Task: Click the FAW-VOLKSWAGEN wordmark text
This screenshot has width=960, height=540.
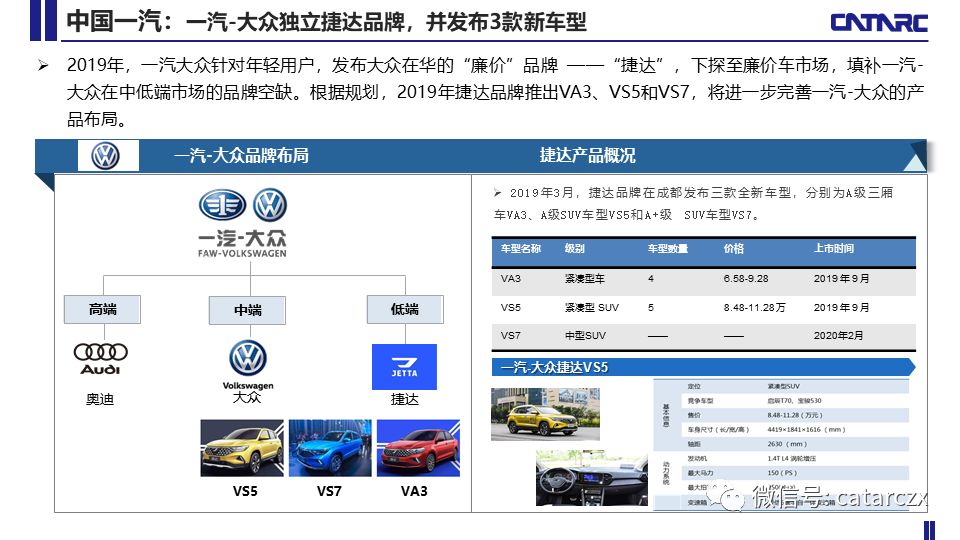Action: point(242,253)
